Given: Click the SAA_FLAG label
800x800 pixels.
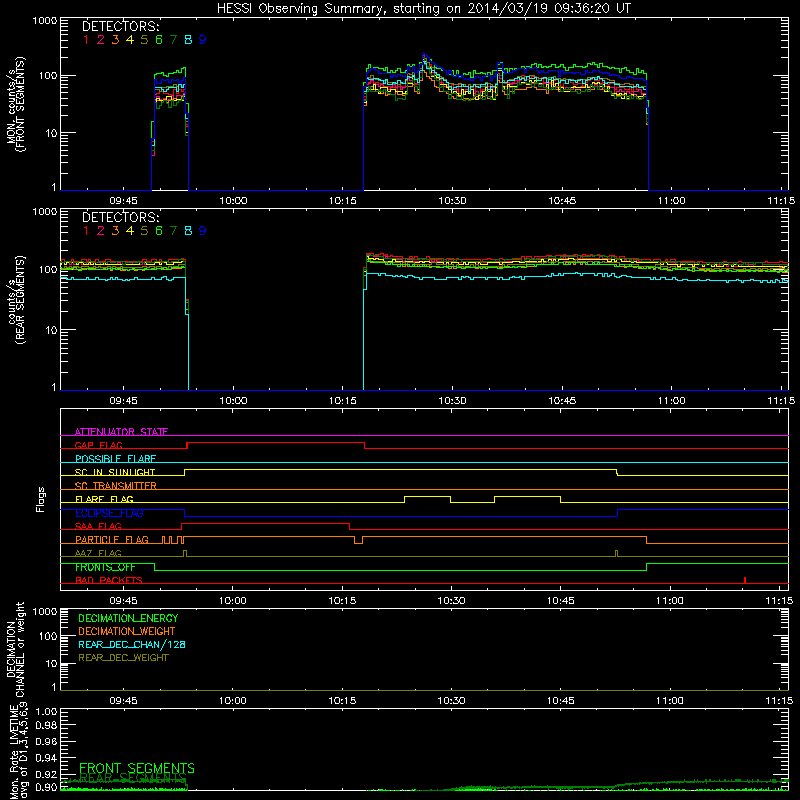Looking at the screenshot, I should point(98,526).
